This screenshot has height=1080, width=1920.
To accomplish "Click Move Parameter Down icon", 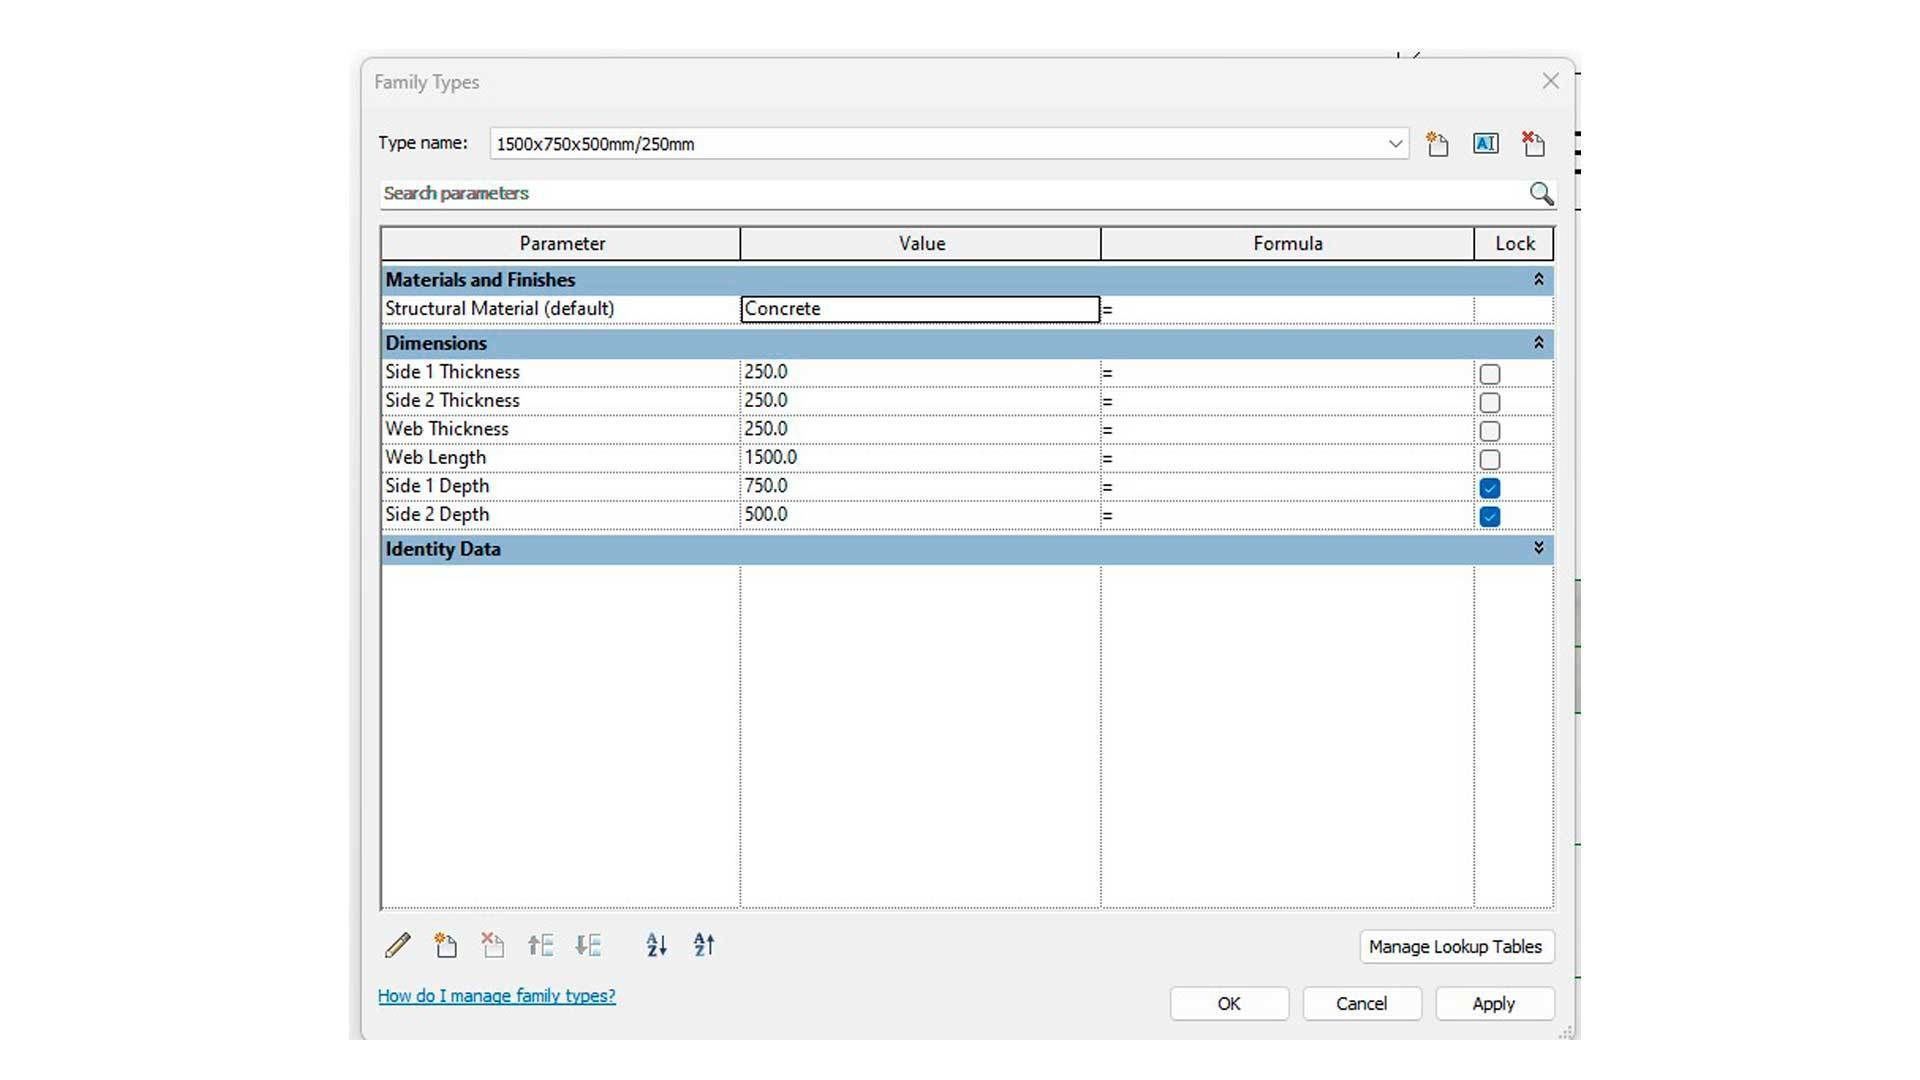I will [589, 945].
